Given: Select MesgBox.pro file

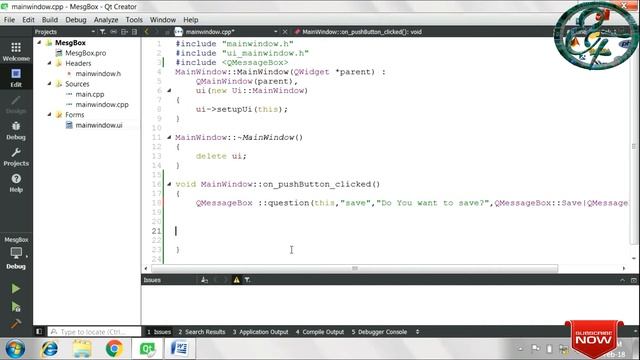Looking at the screenshot, I should pos(86,53).
